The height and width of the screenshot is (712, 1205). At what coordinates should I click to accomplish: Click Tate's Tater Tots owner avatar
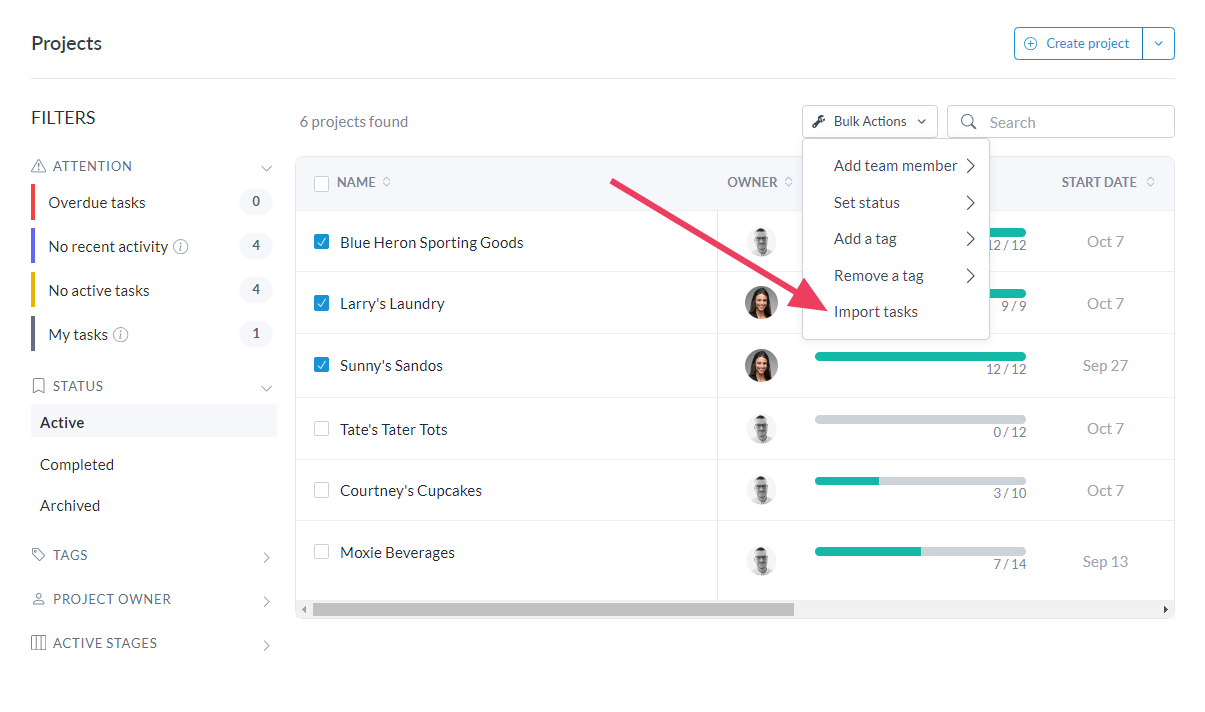tap(761, 429)
